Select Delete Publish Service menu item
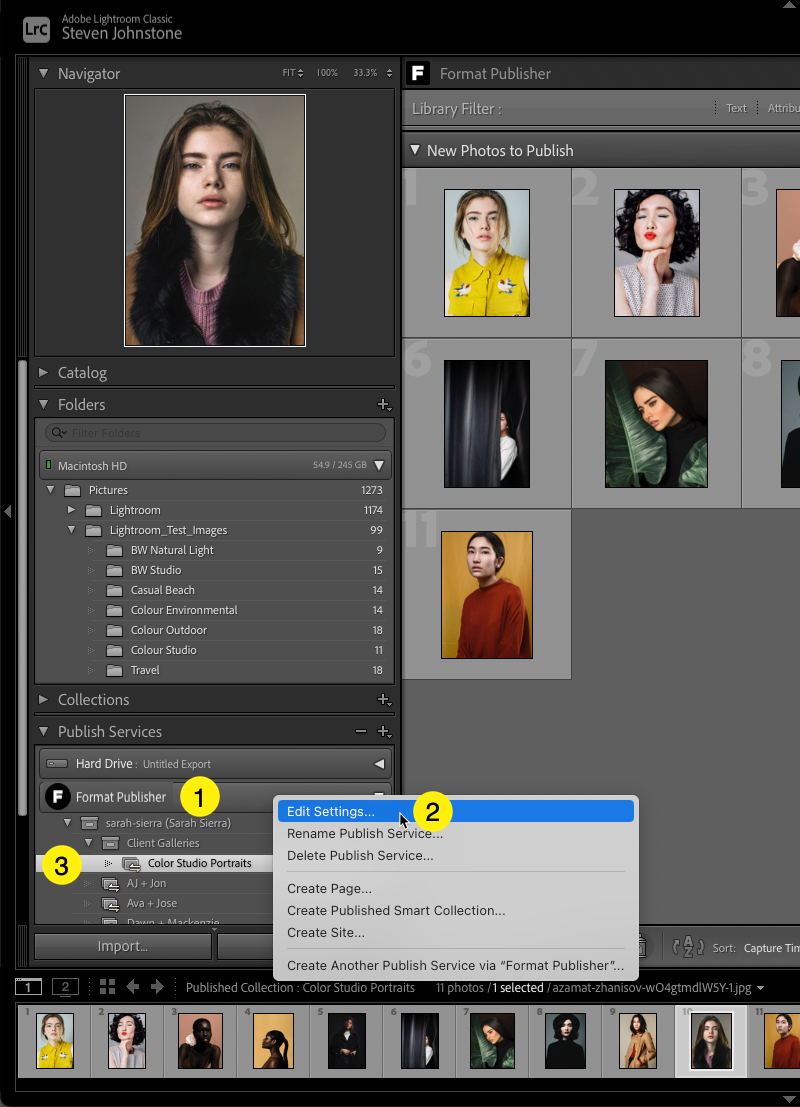This screenshot has height=1107, width=800. 360,856
